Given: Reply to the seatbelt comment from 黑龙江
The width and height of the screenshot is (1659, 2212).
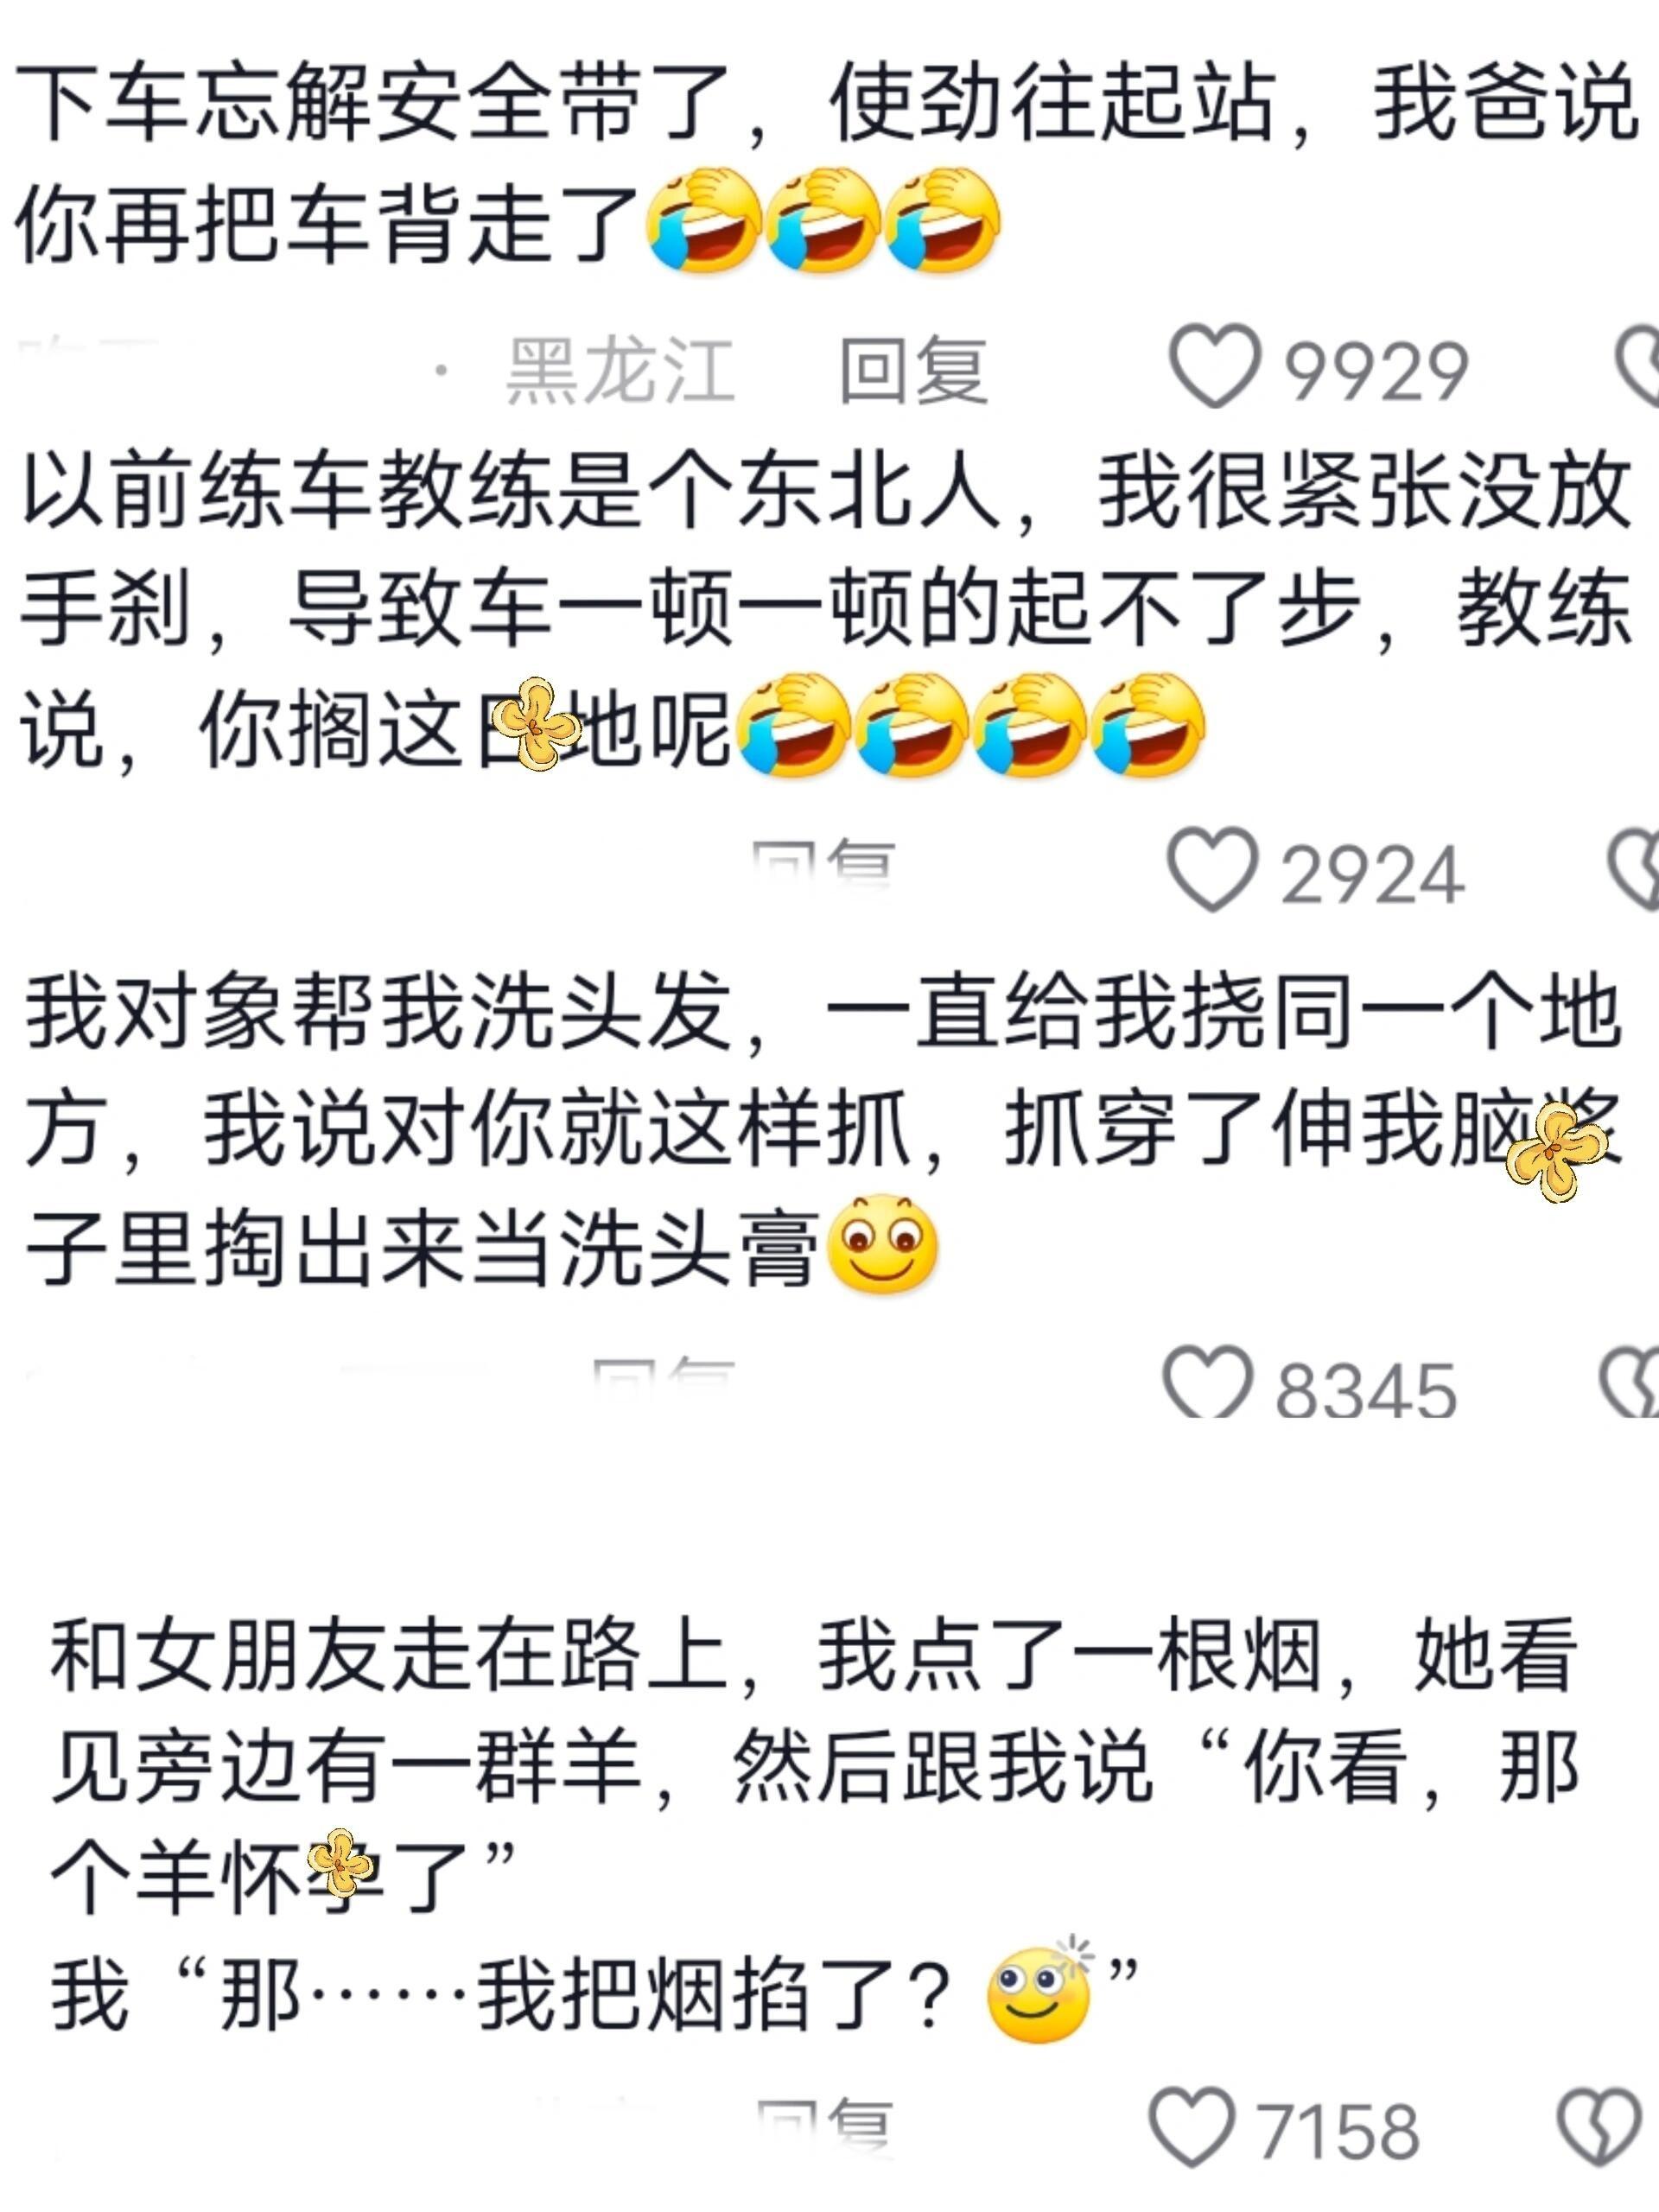Looking at the screenshot, I should coord(914,370).
